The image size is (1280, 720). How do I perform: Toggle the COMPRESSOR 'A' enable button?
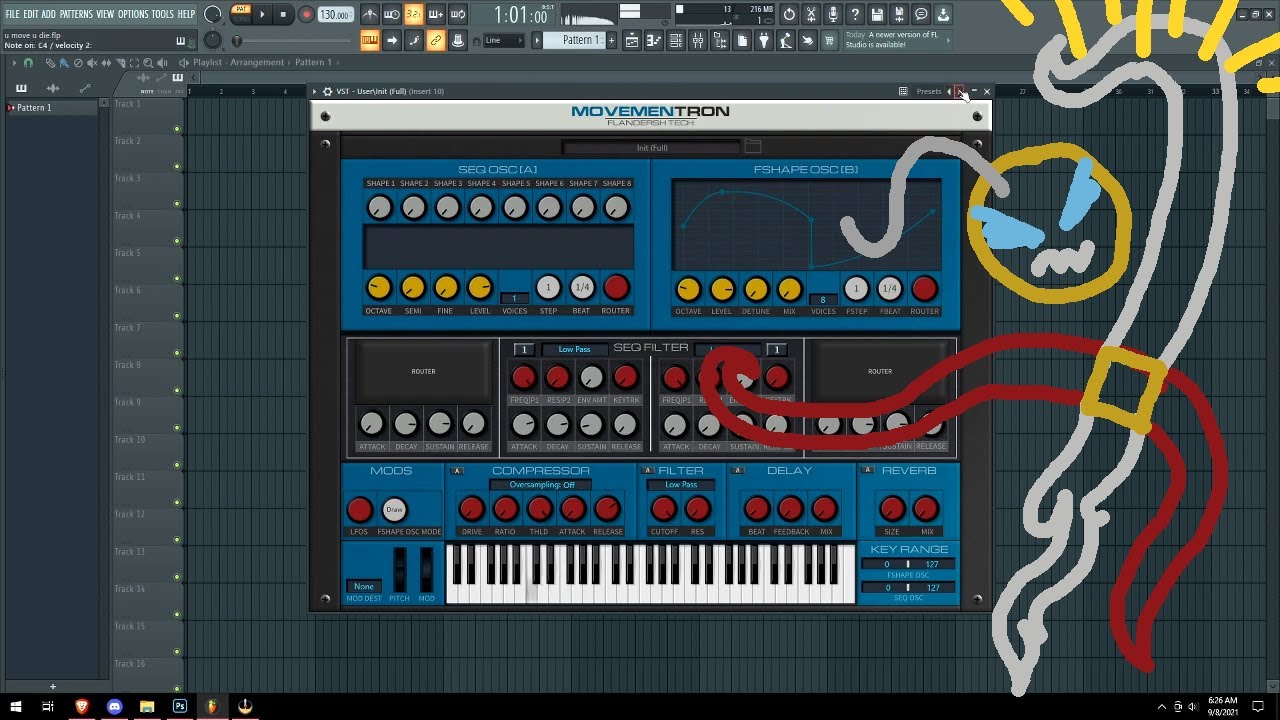point(458,471)
